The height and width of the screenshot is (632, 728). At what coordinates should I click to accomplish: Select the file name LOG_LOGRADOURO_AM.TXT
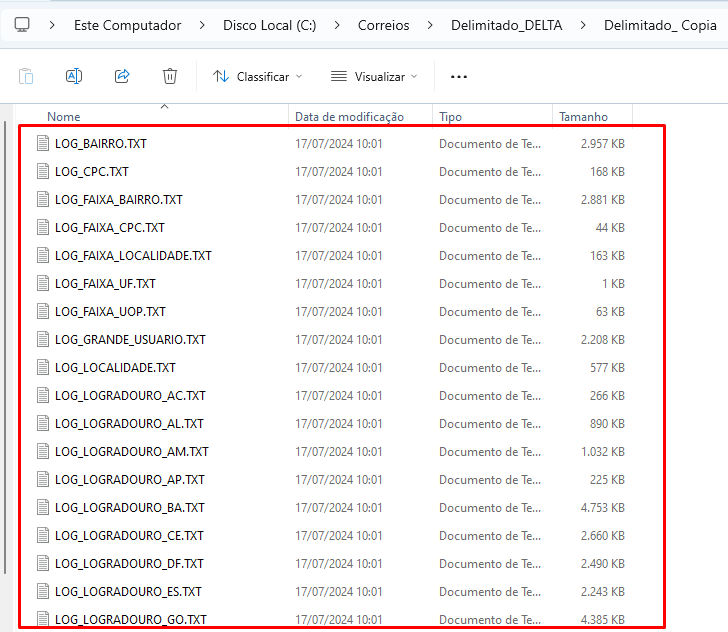131,452
